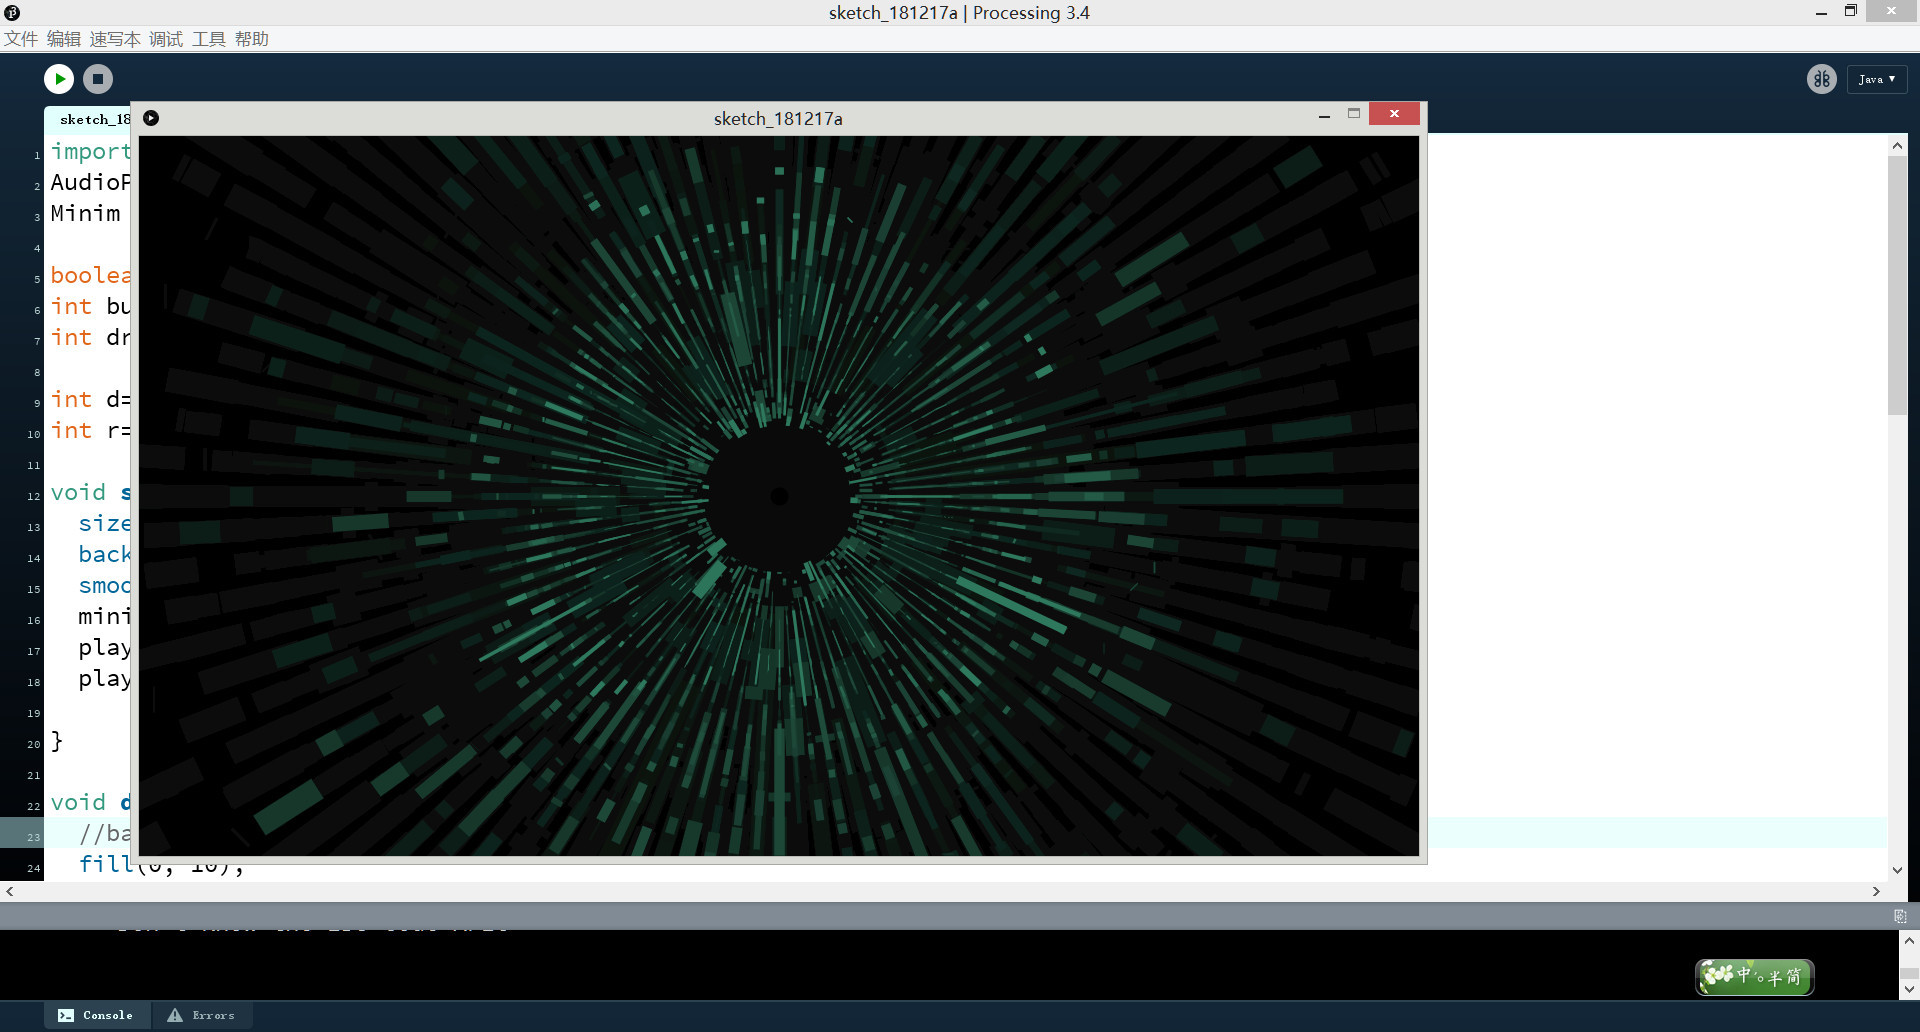Click the horizontal scroll right arrow

pyautogui.click(x=1876, y=891)
